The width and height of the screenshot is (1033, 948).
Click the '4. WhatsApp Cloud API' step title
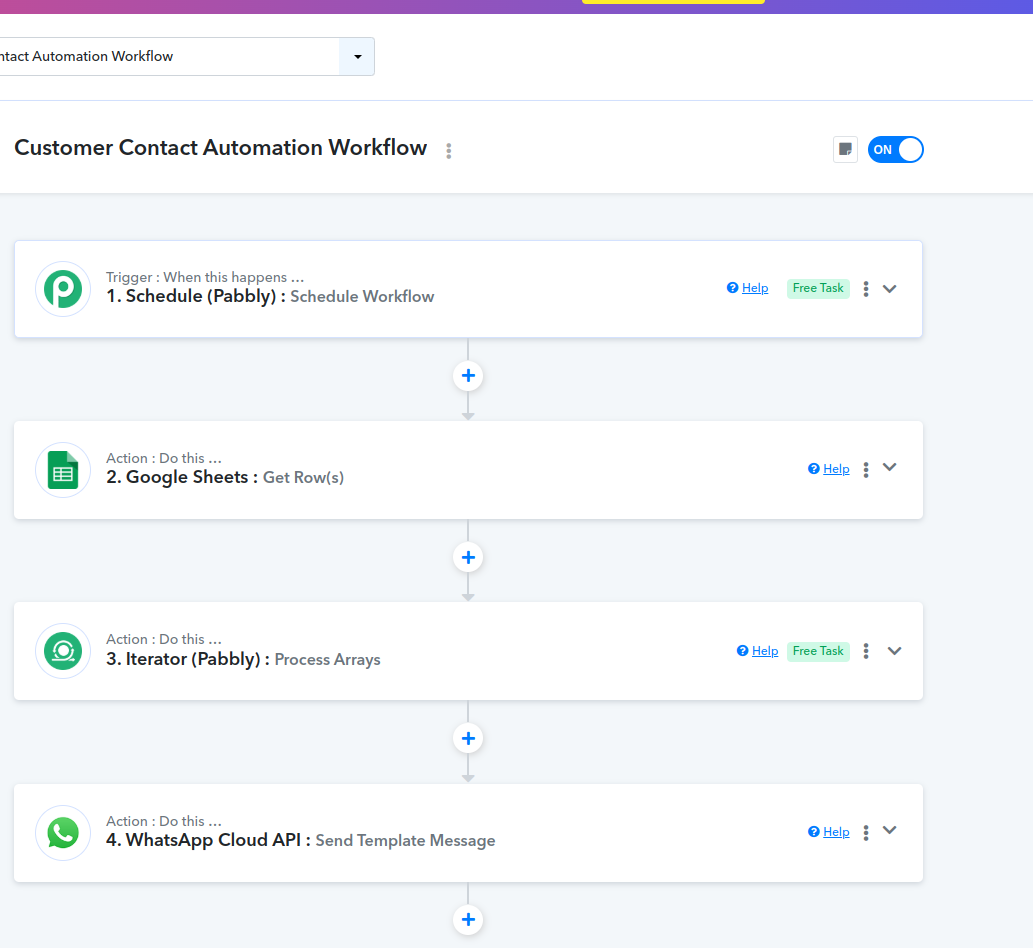pyautogui.click(x=208, y=840)
